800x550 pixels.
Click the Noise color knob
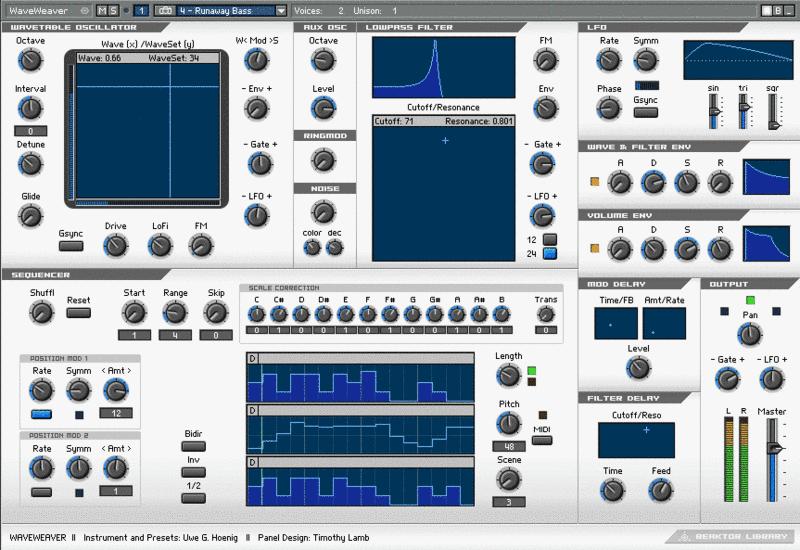[312, 248]
